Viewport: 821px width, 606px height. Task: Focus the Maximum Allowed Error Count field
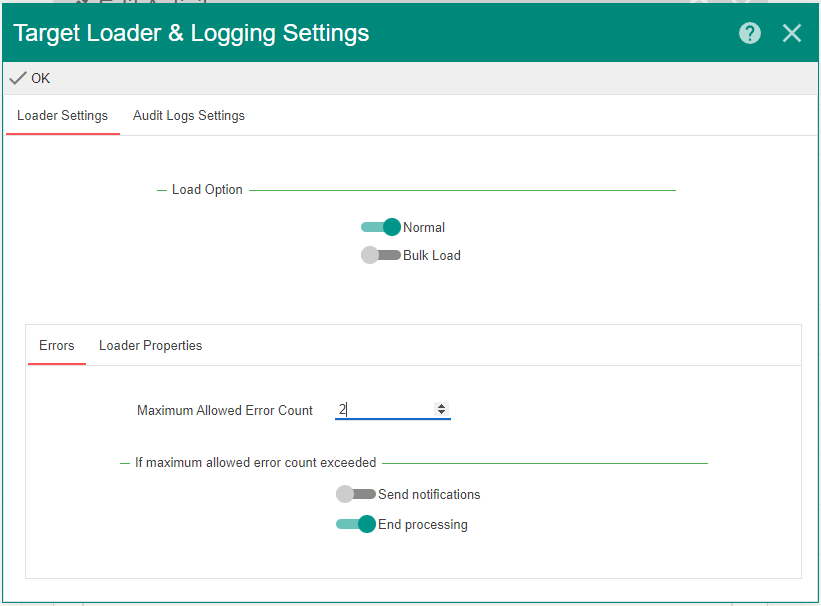click(385, 409)
